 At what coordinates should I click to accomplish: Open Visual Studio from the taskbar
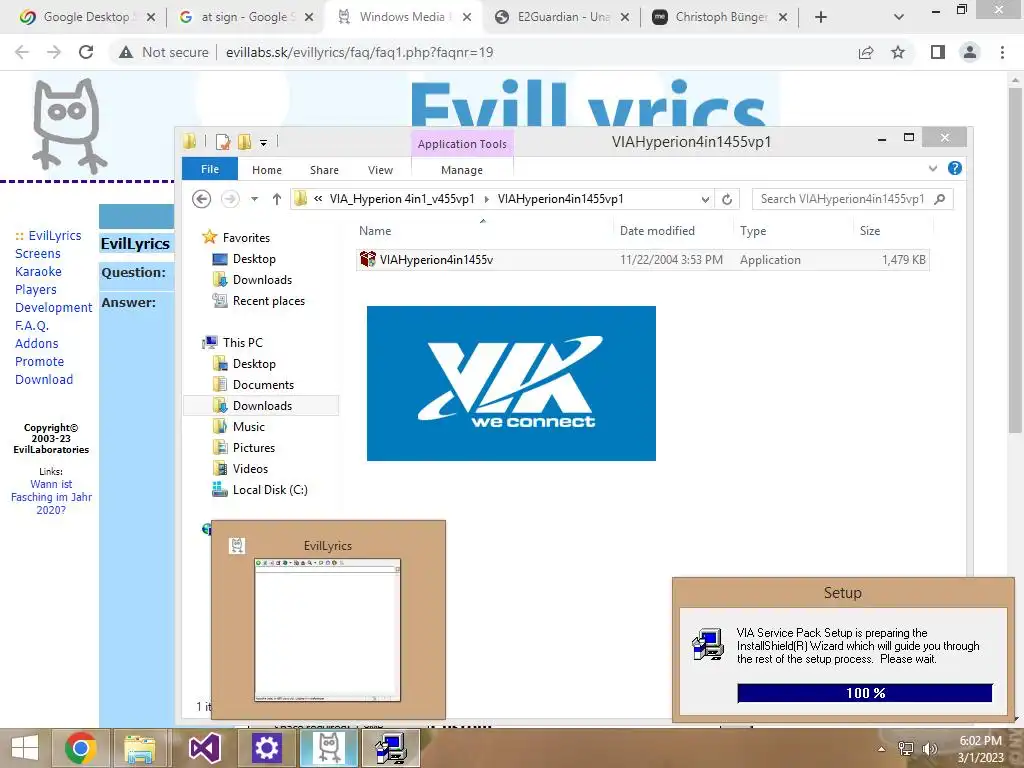click(x=204, y=748)
